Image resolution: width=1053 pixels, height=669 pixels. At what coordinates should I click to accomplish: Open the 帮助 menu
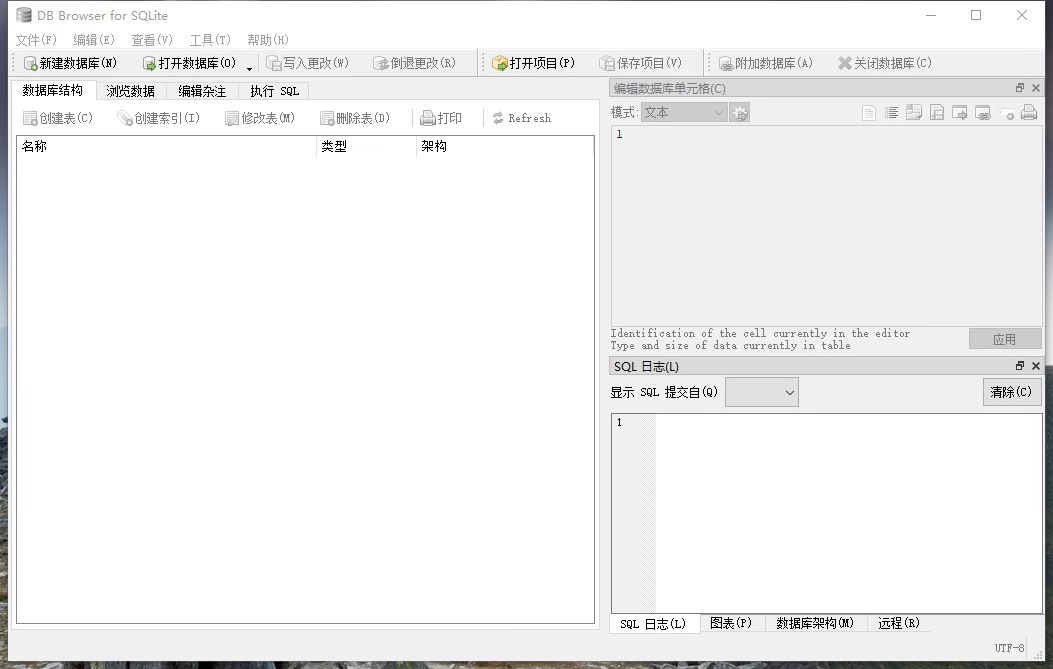coord(267,40)
